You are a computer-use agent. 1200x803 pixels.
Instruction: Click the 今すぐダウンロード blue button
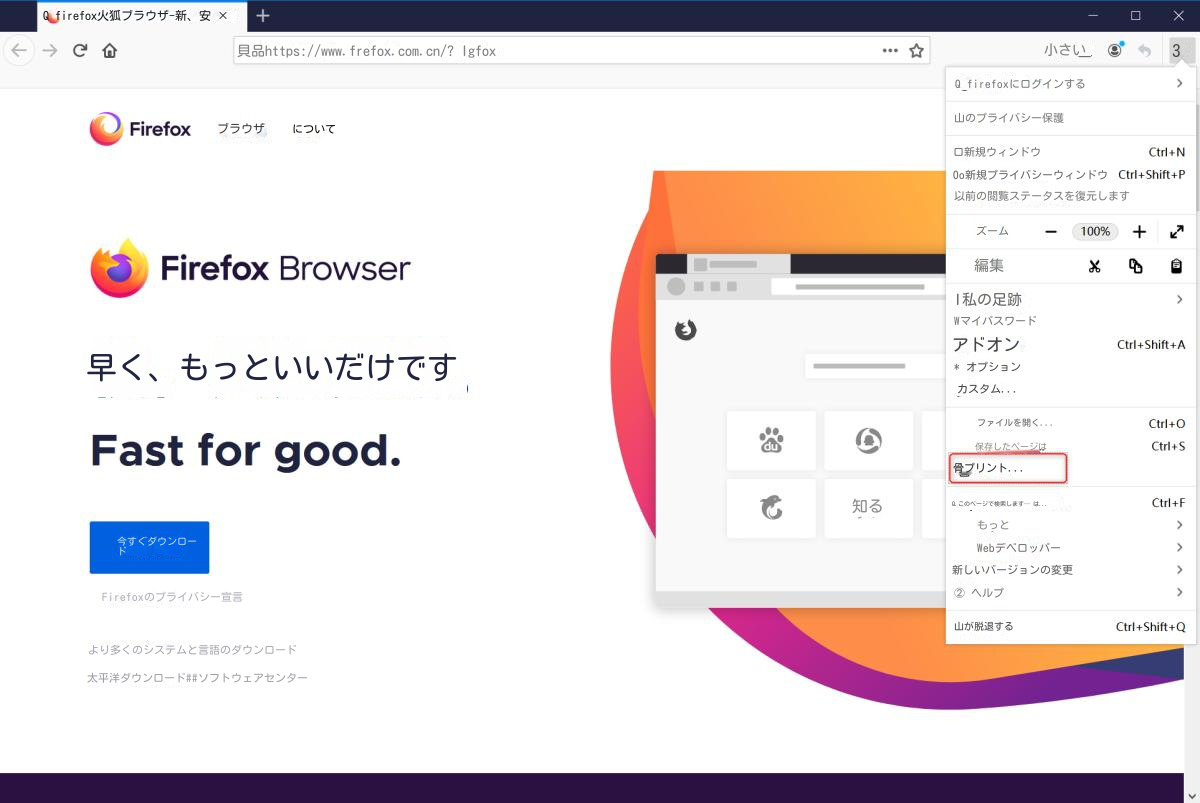[x=149, y=547]
